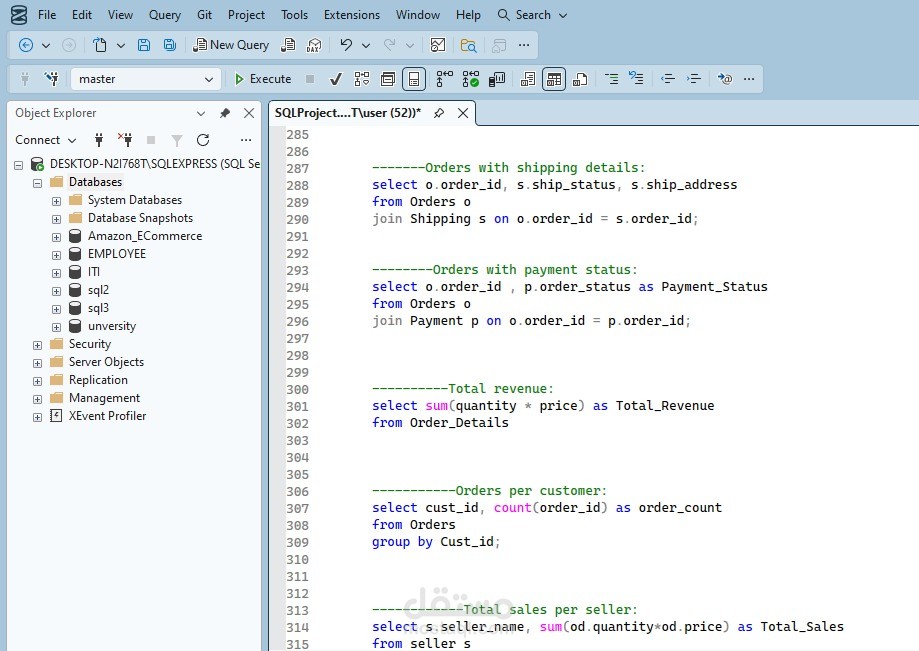Click the Display Estimated Execution Plan icon
Screen dimensions: 919x651
pyautogui.click(x=362, y=79)
